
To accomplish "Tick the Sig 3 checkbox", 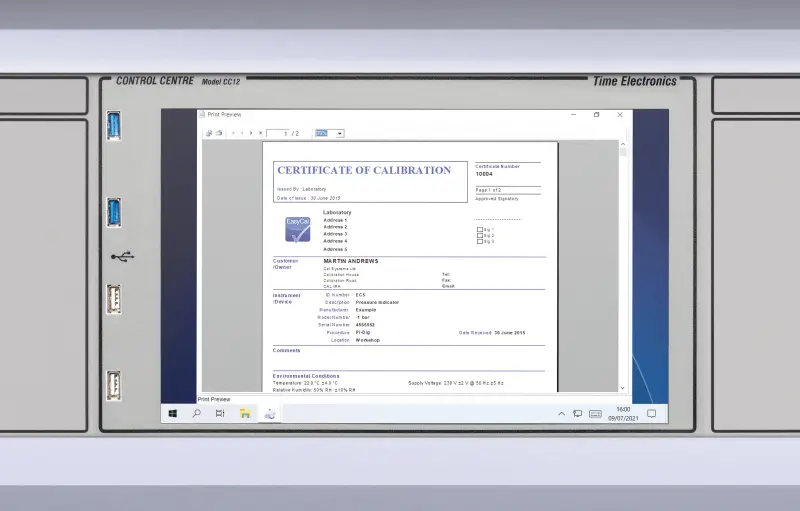I will (x=480, y=241).
